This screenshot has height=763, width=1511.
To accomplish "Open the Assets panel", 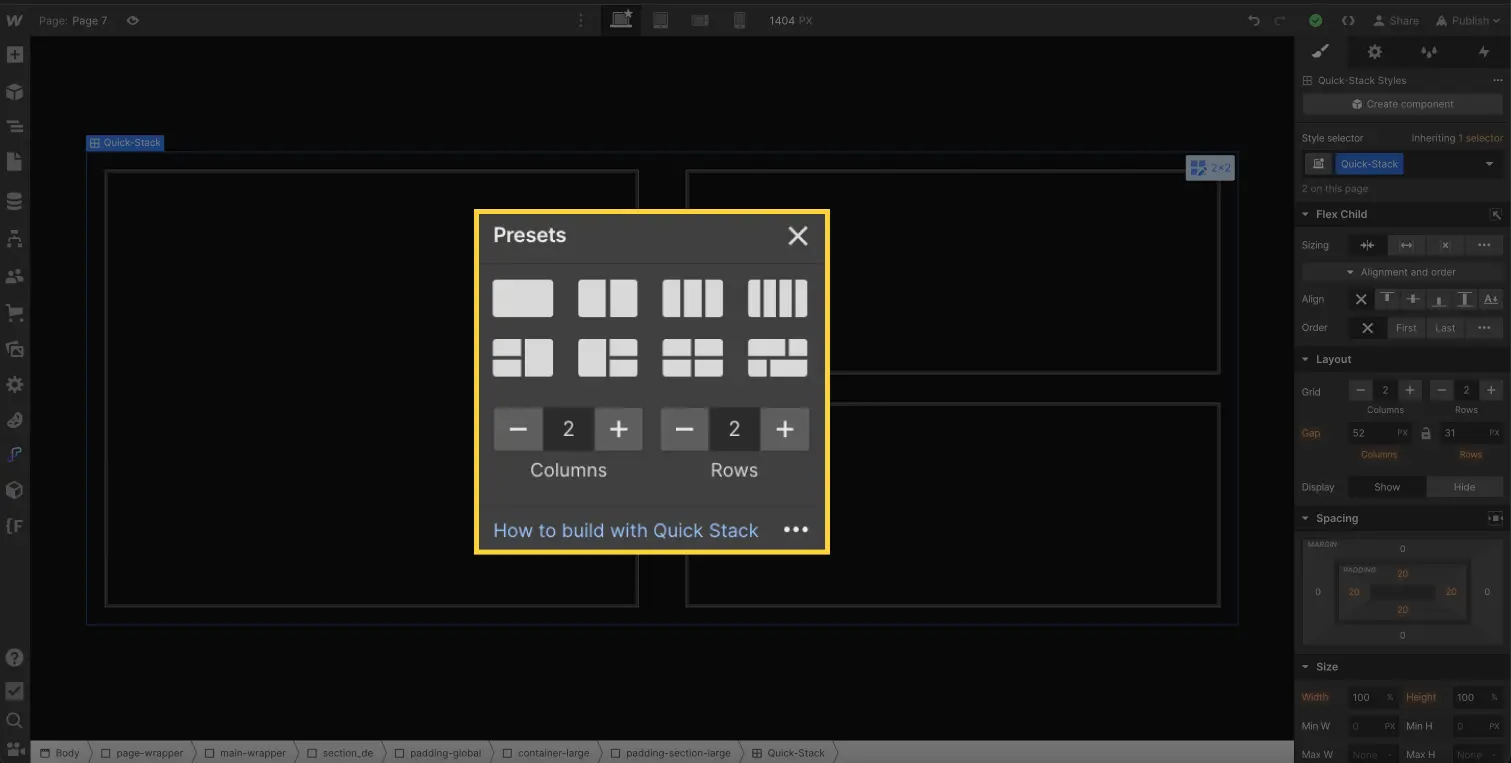I will tap(15, 349).
